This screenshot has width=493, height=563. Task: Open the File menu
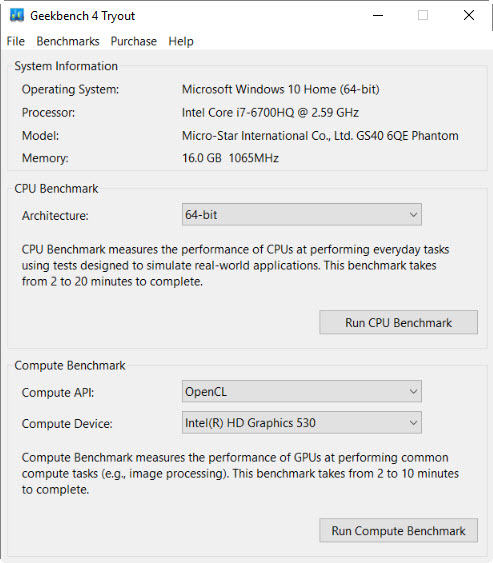[x=15, y=41]
